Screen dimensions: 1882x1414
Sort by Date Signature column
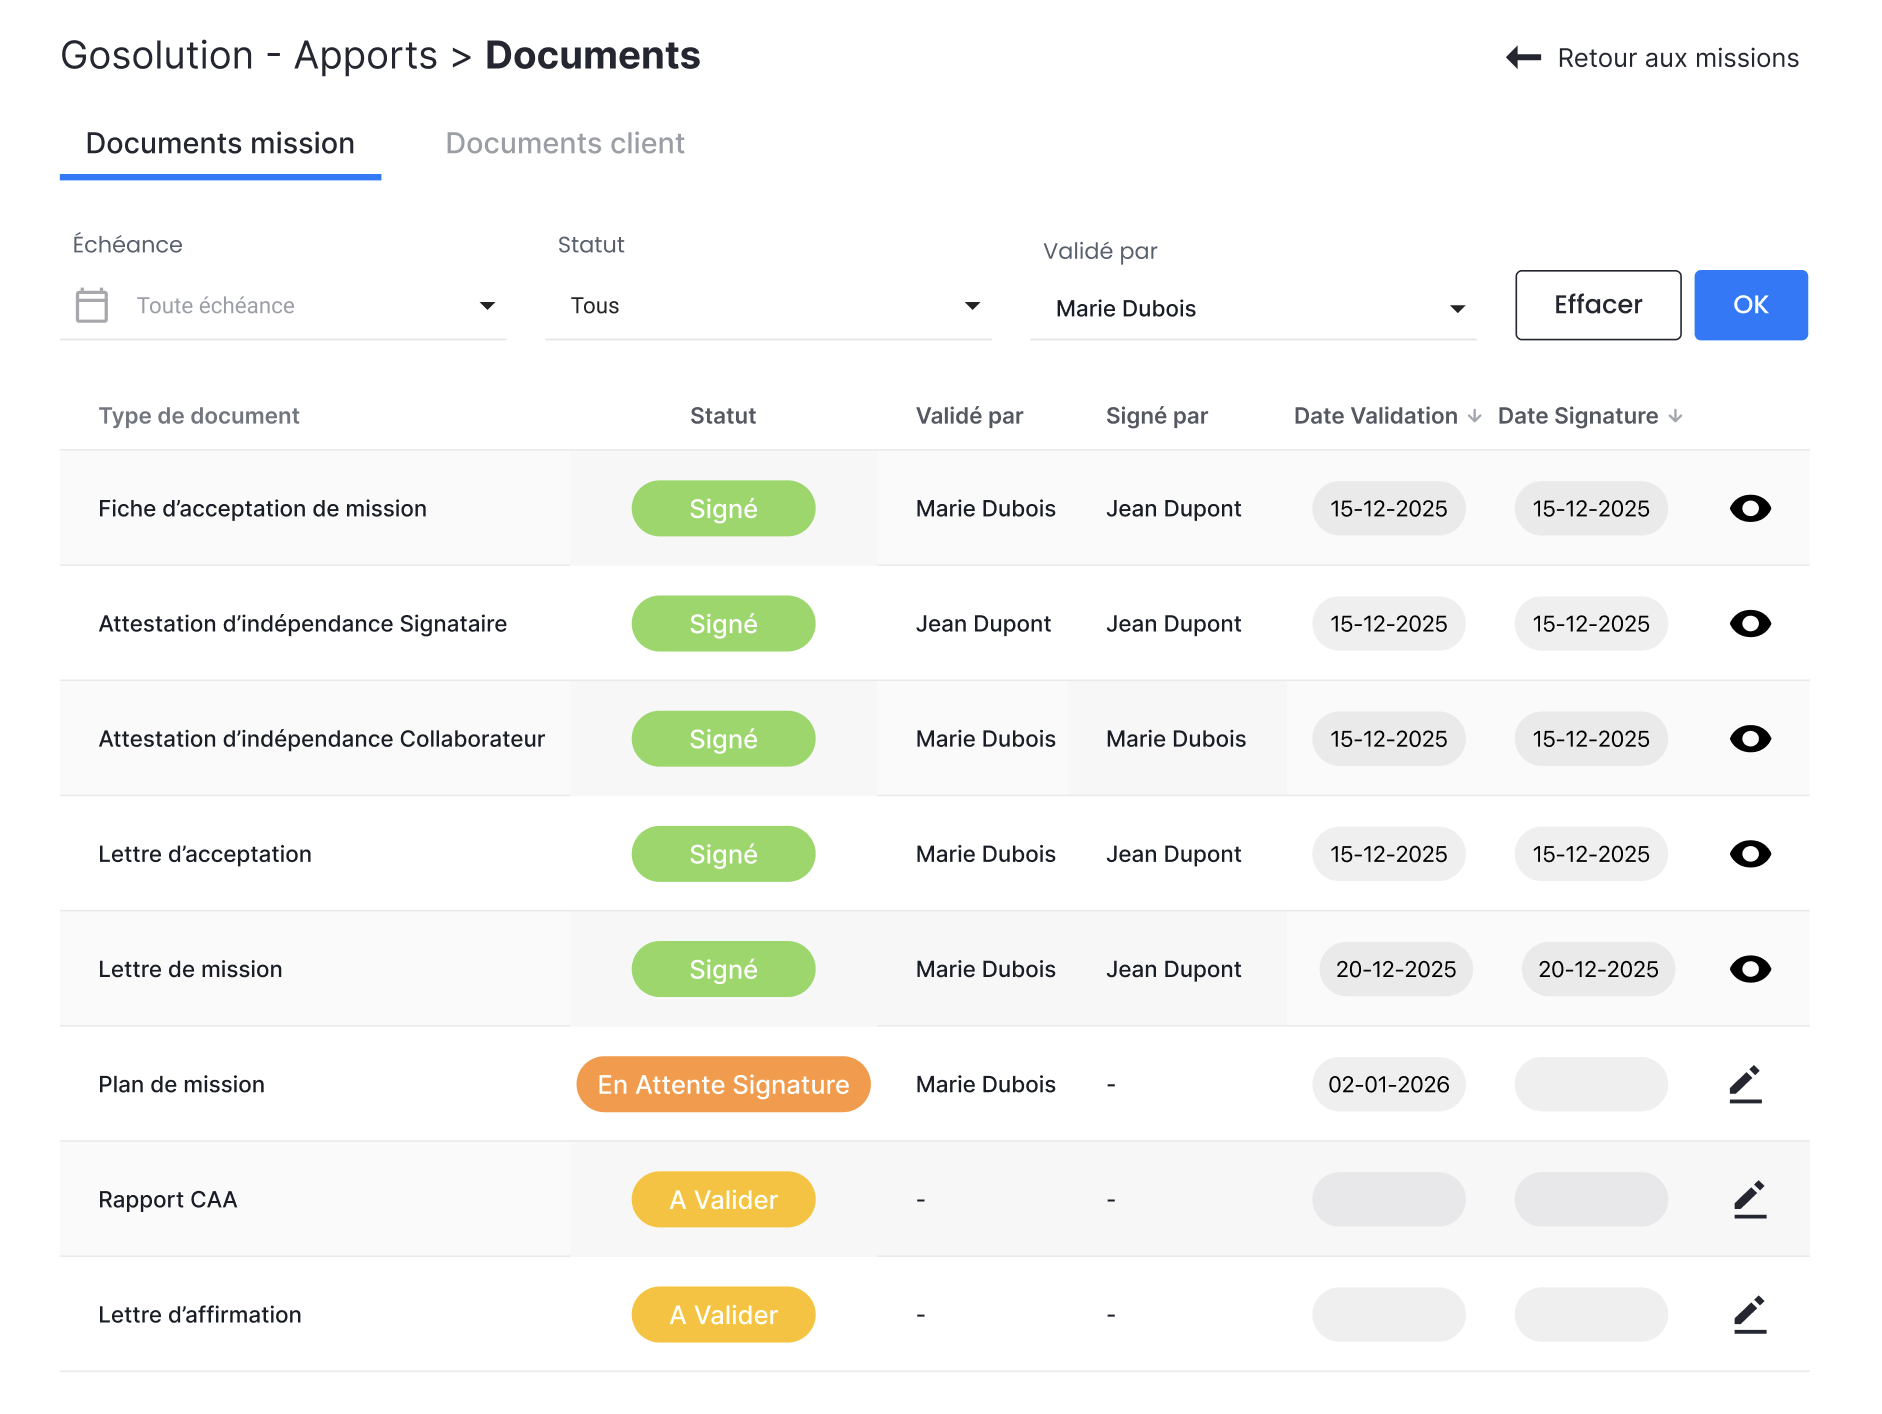(x=1675, y=416)
